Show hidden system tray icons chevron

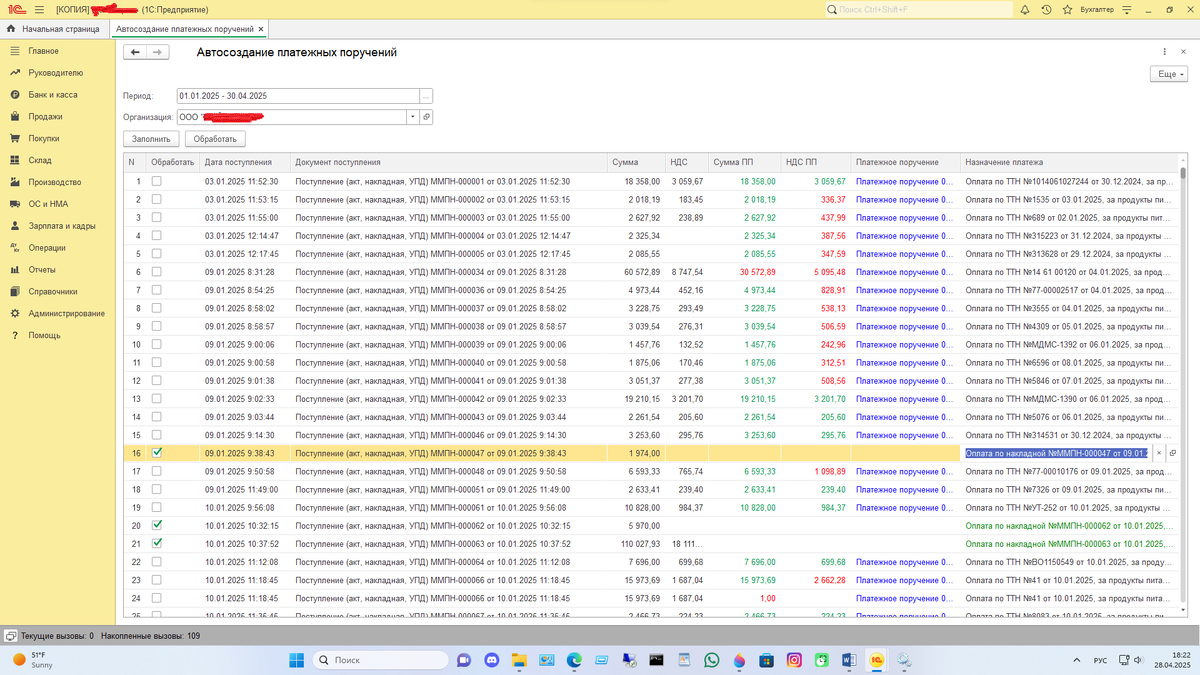1075,660
